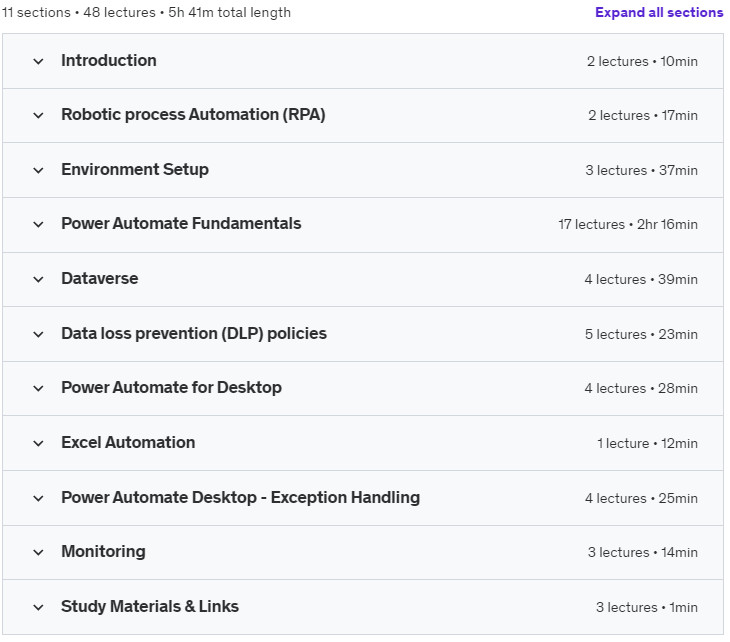730x642 pixels.
Task: Click '2 lectures • 17min' text
Action: point(643,115)
